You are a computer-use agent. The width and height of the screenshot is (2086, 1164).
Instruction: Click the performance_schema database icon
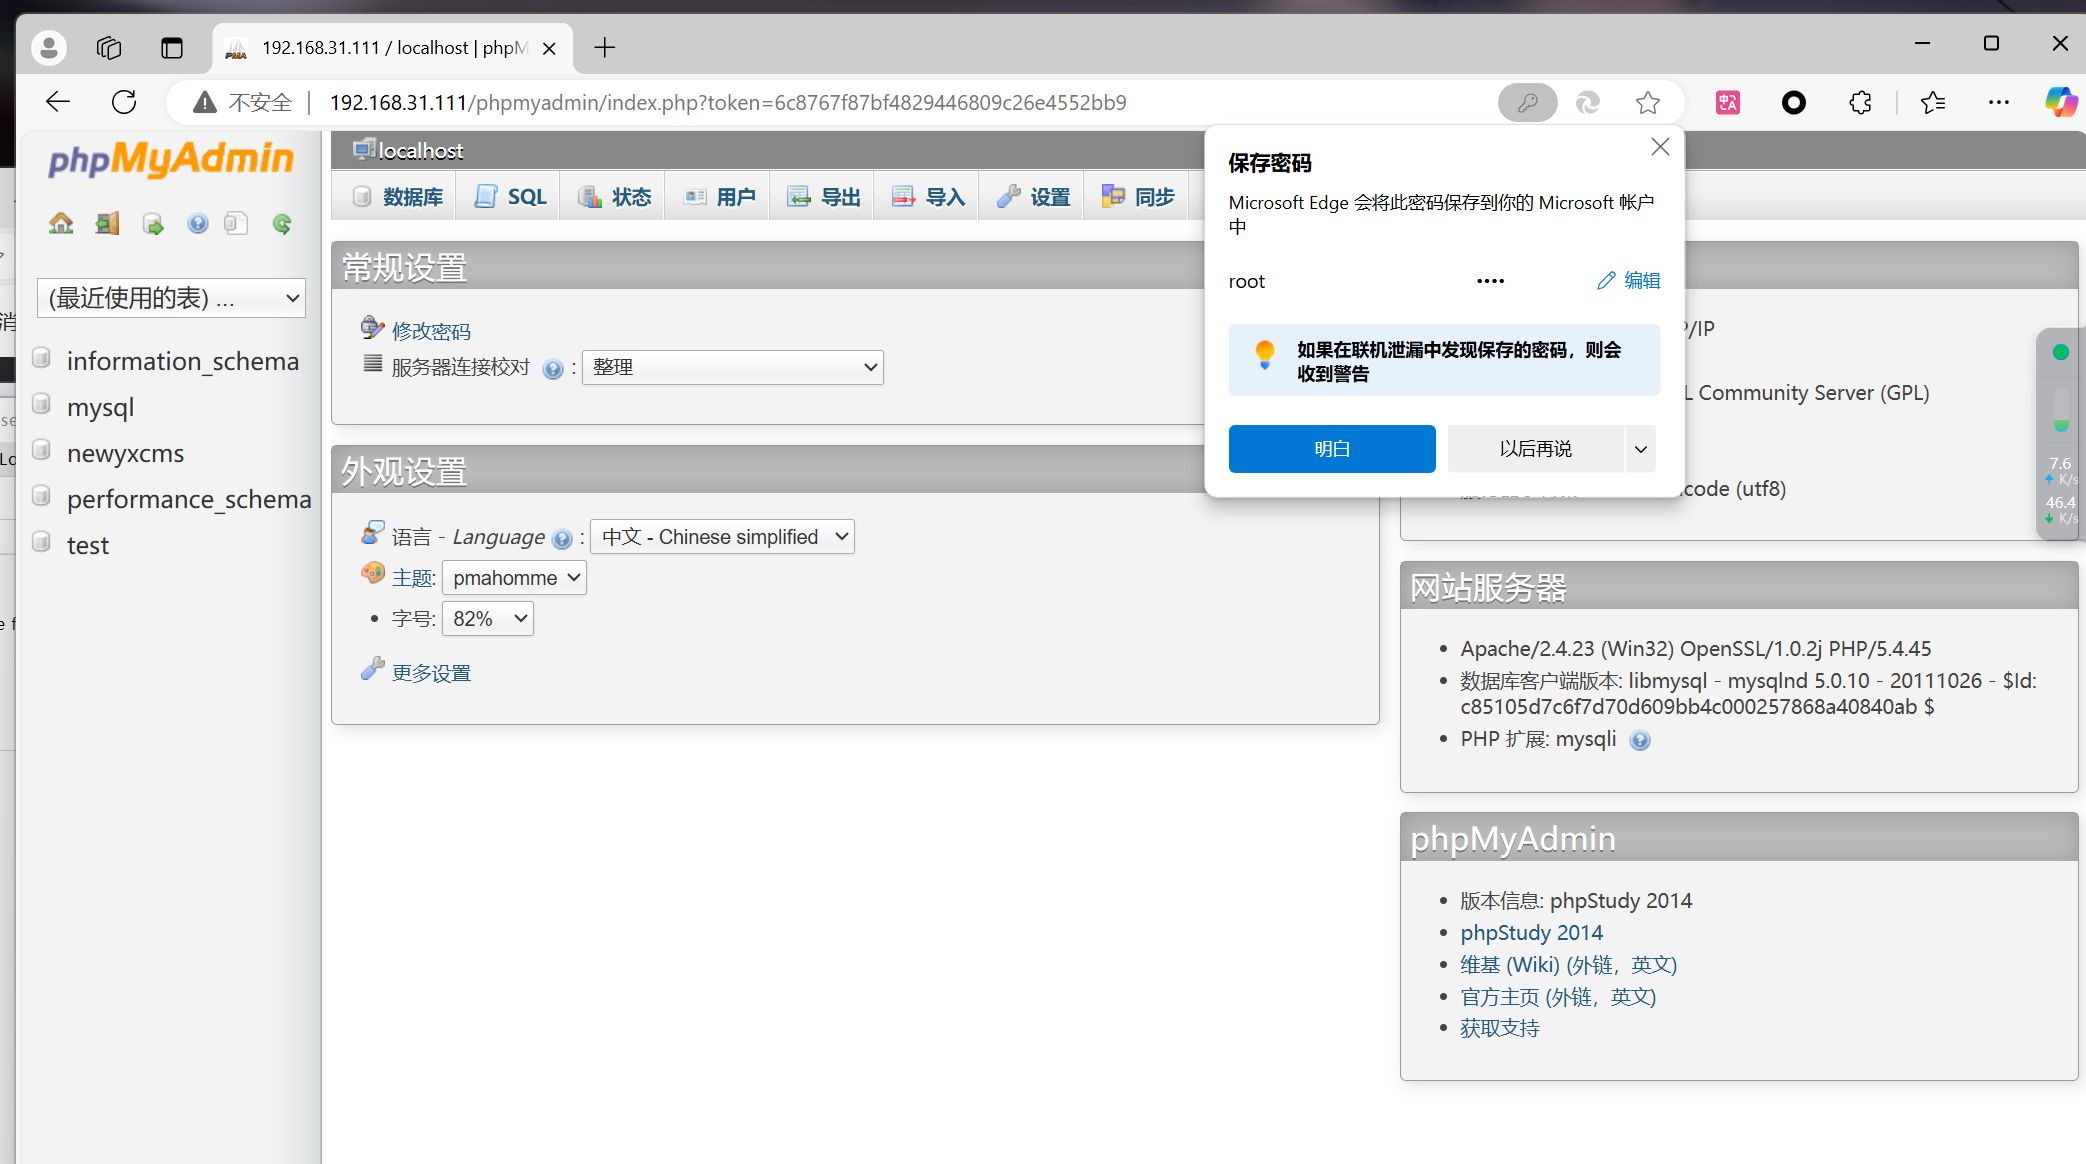(x=42, y=496)
